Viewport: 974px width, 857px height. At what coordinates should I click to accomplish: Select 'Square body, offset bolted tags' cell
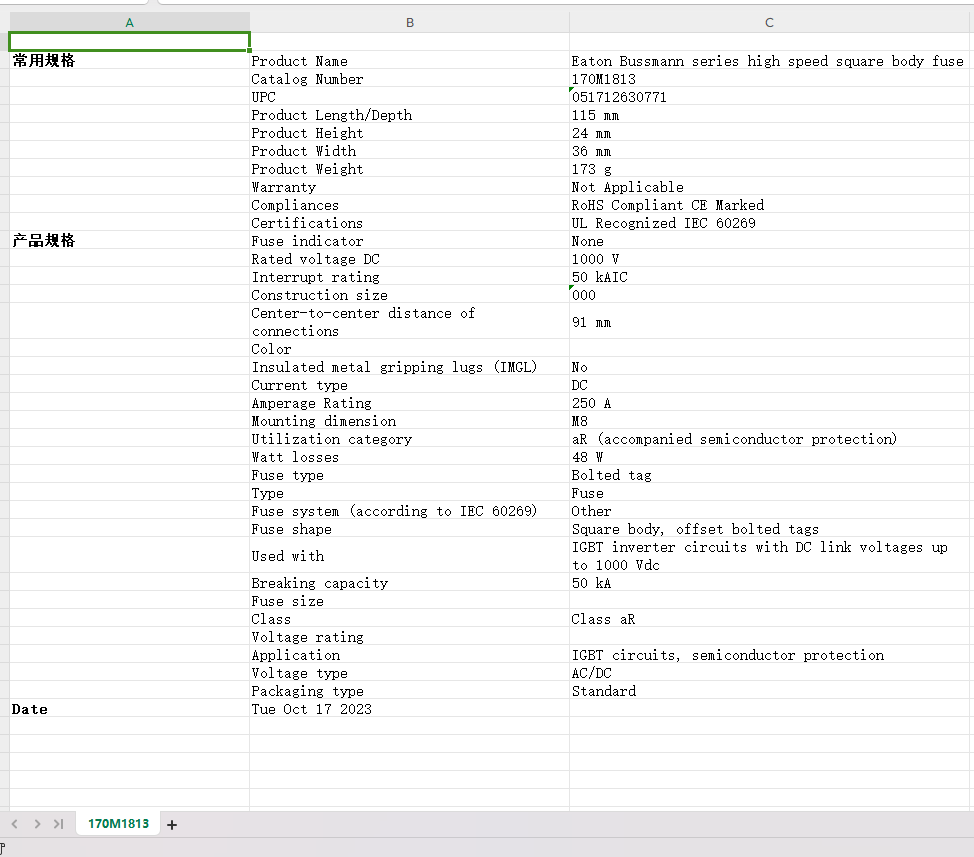pyautogui.click(x=769, y=528)
